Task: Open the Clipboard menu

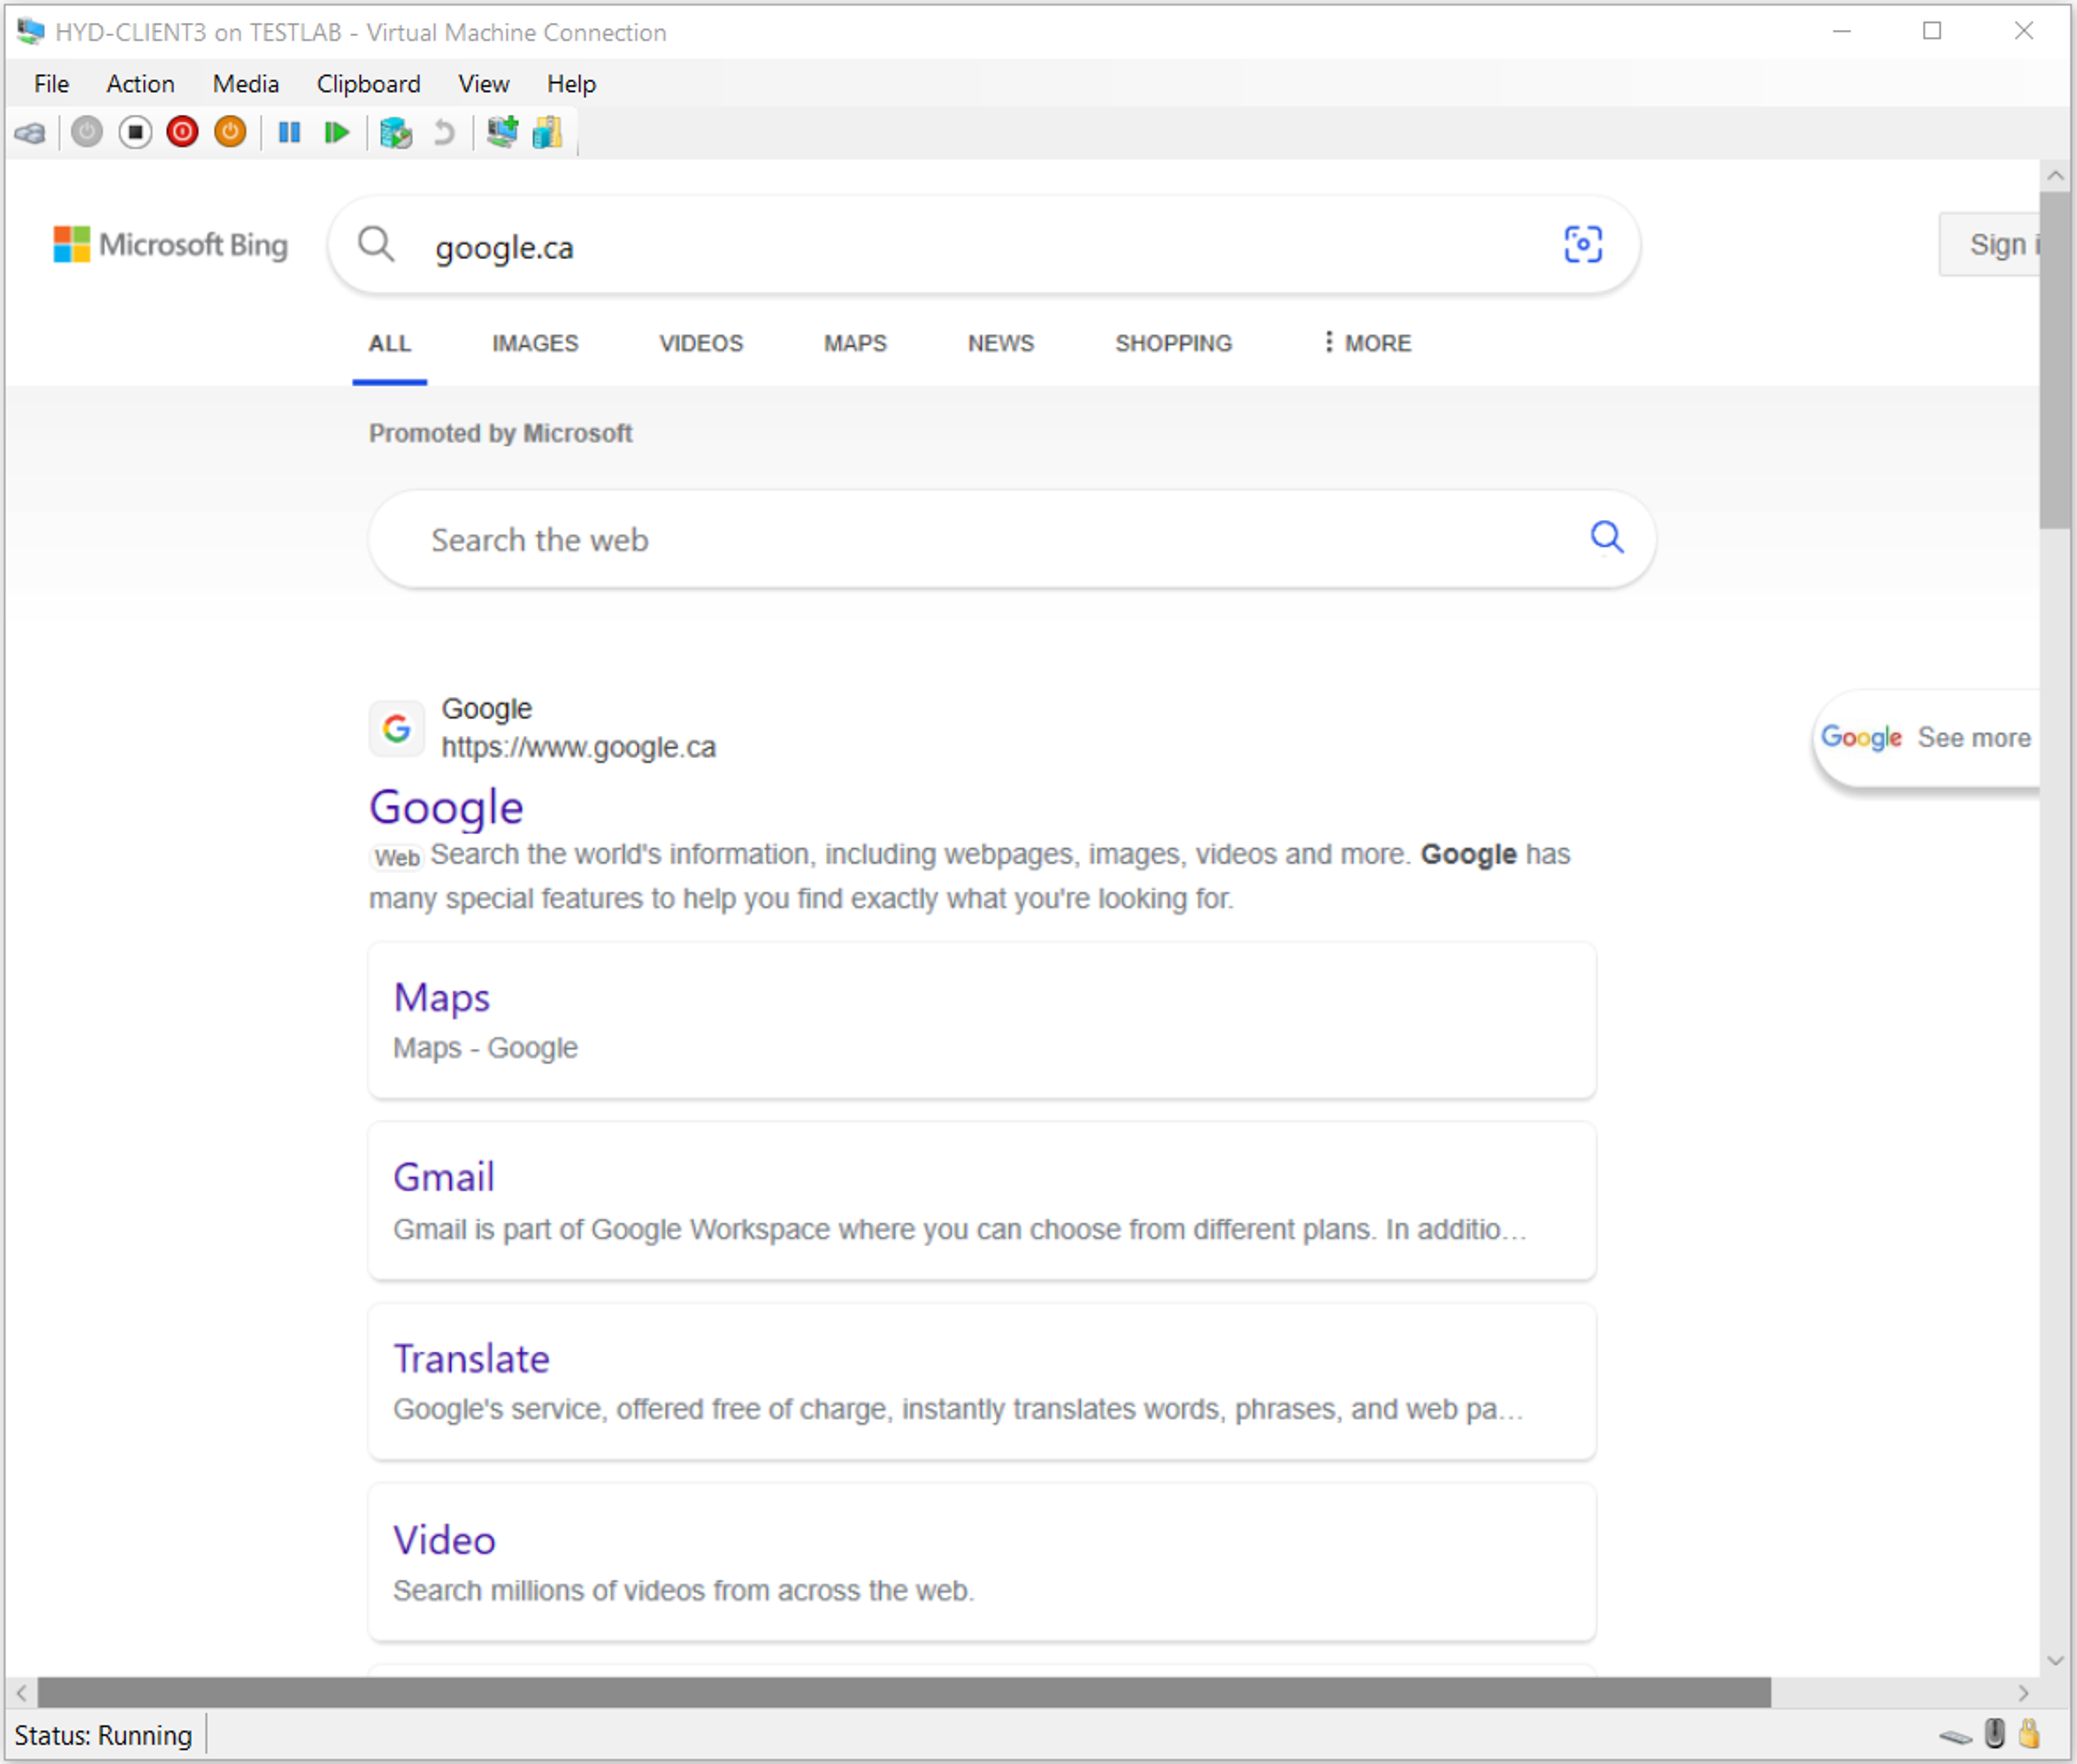Action: pyautogui.click(x=368, y=84)
